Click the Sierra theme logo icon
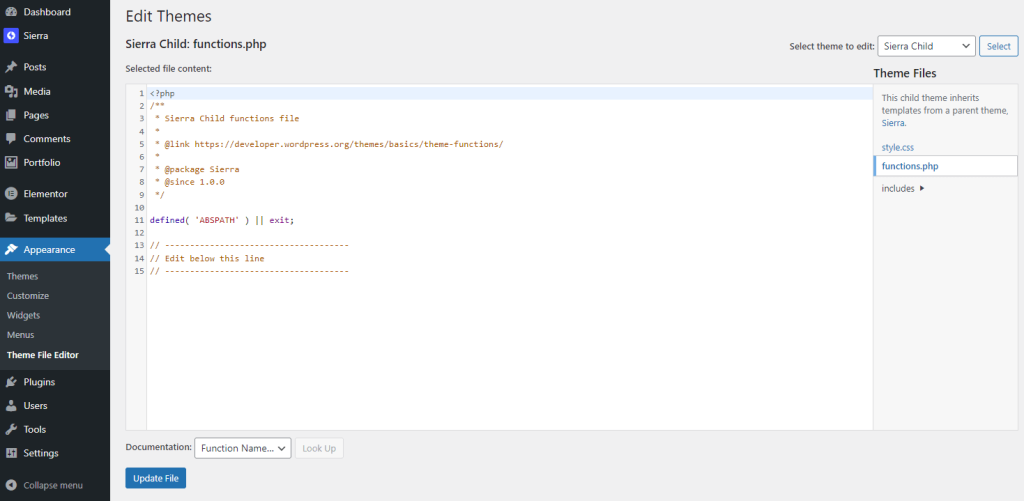1024x501 pixels. click(10, 36)
